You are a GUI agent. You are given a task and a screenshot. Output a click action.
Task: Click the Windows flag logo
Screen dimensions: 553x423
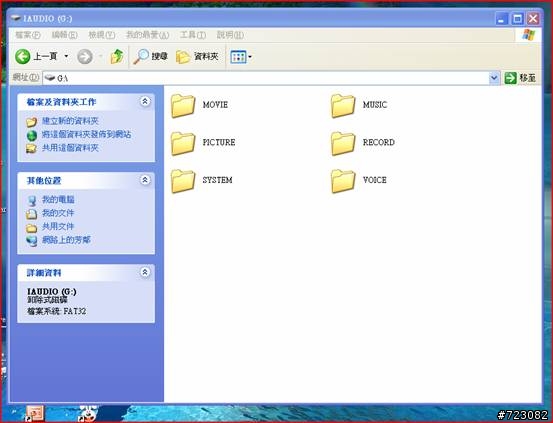tap(529, 35)
